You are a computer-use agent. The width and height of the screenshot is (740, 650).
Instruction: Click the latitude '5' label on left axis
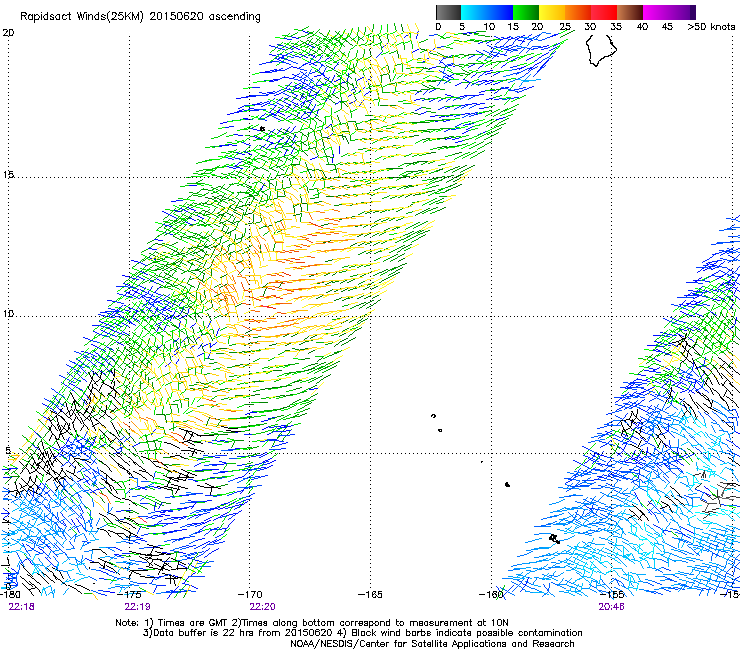pyautogui.click(x=8, y=450)
